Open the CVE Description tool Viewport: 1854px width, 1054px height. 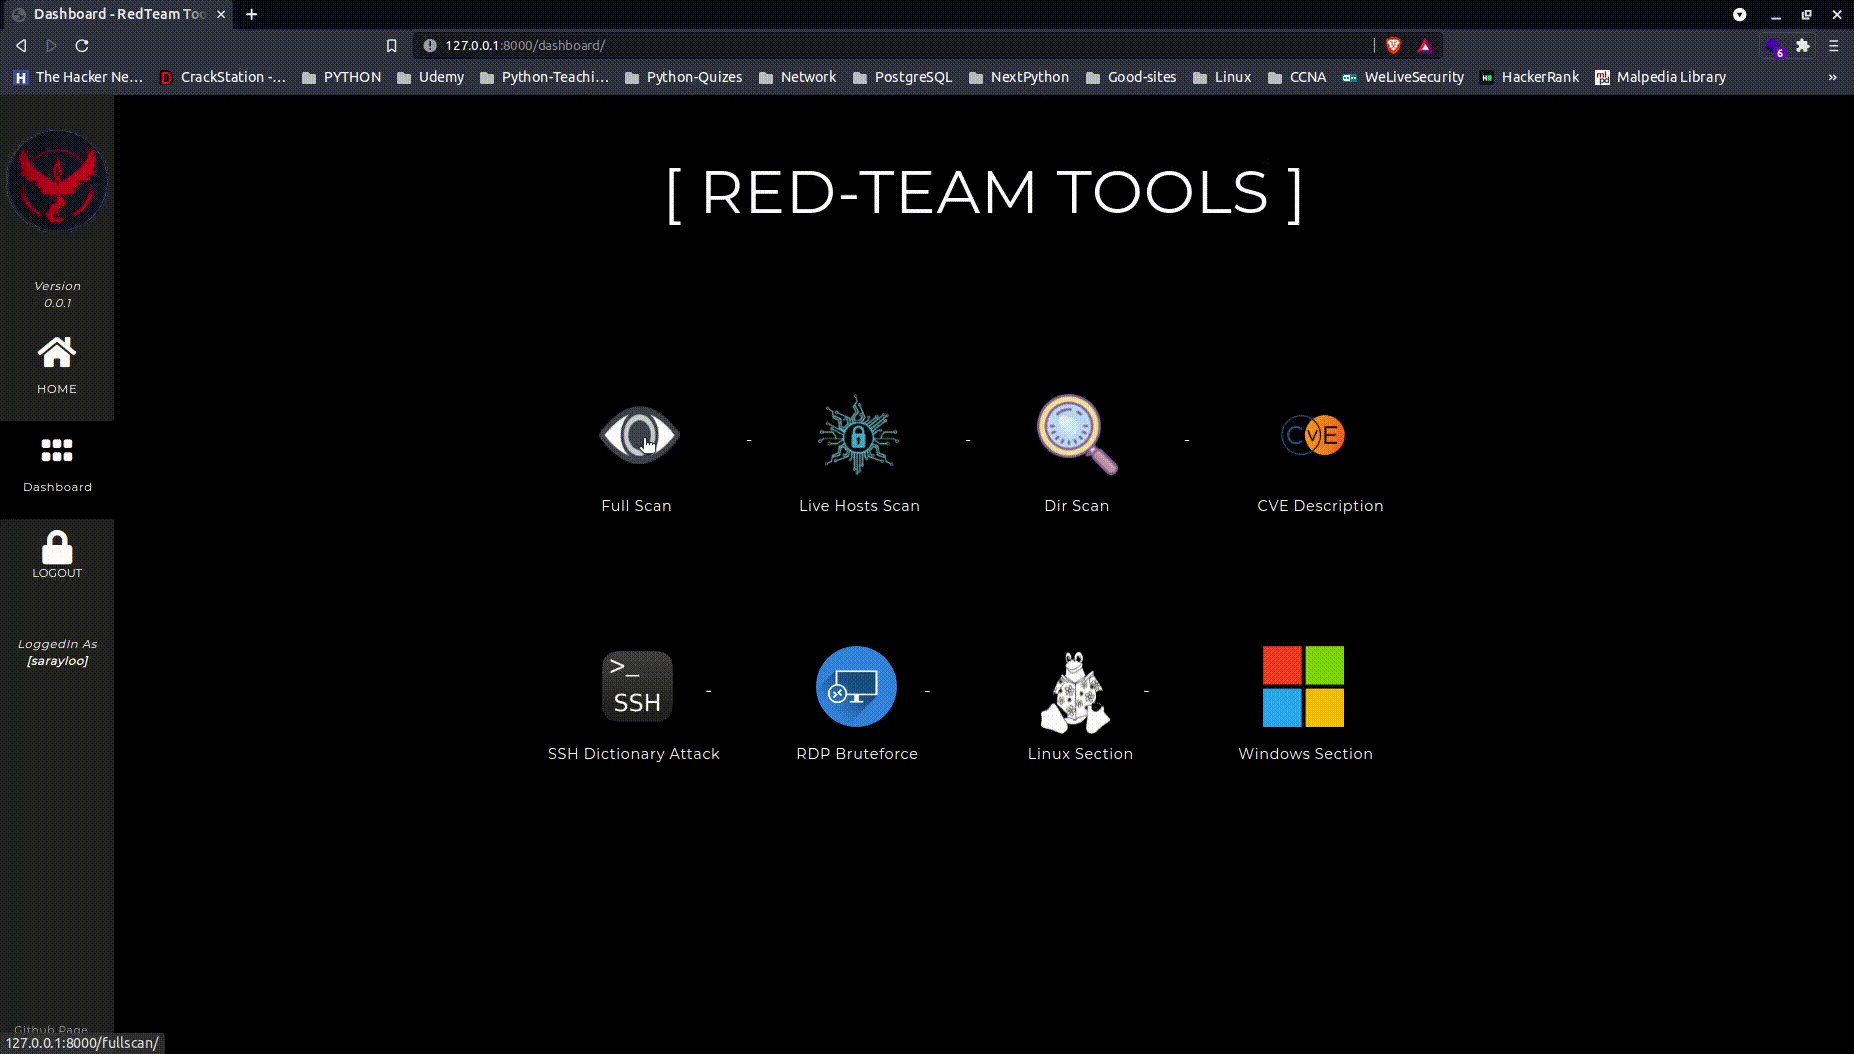[1311, 435]
